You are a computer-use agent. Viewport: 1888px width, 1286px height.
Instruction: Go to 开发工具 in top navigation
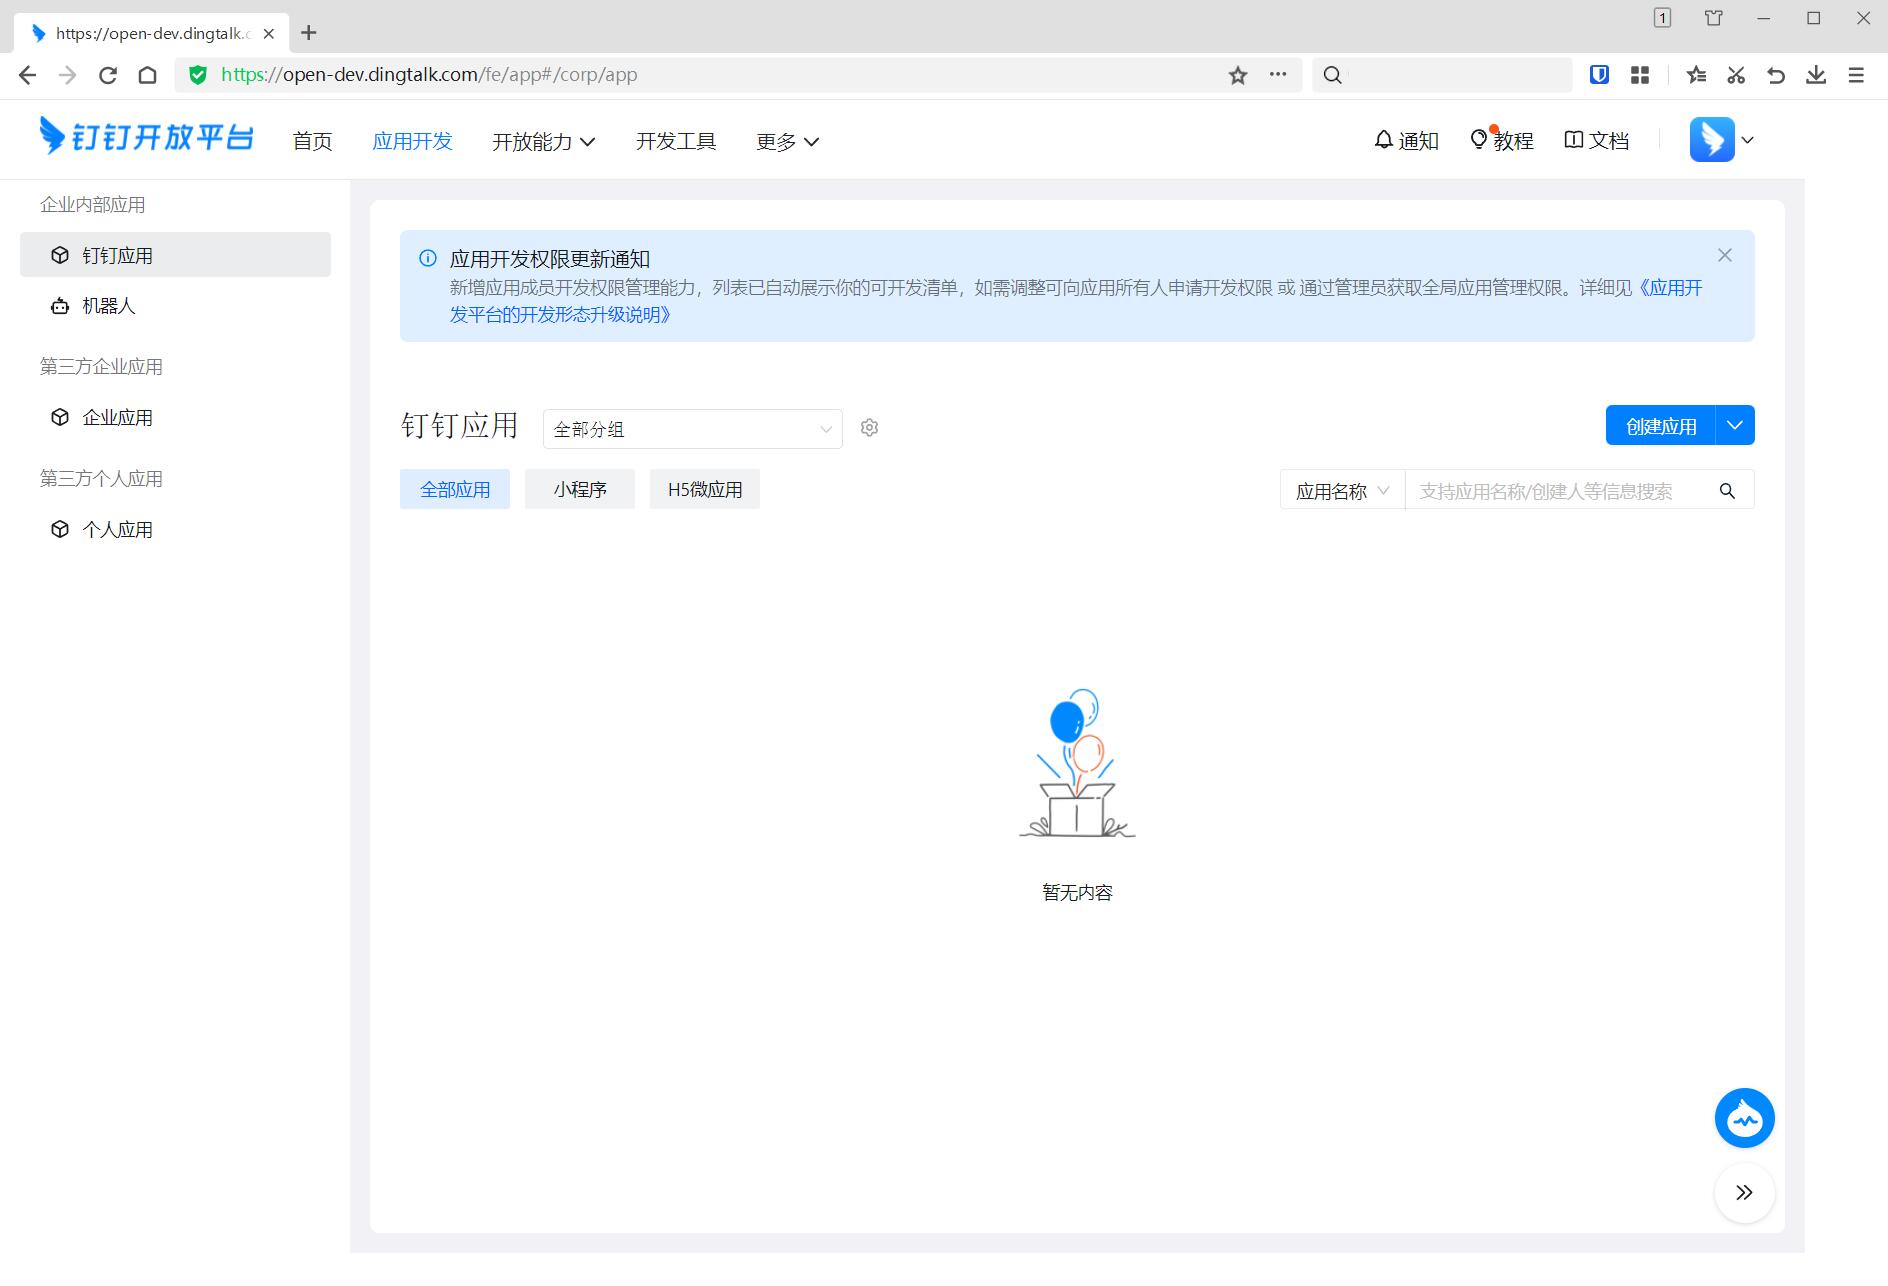676,142
